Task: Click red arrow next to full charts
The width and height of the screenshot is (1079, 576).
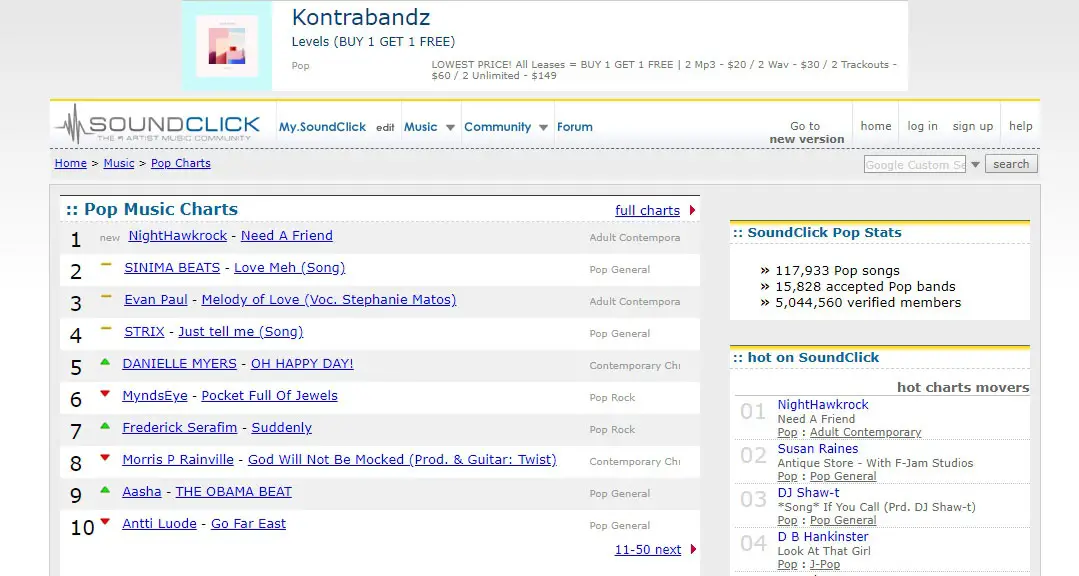Action: click(x=692, y=211)
